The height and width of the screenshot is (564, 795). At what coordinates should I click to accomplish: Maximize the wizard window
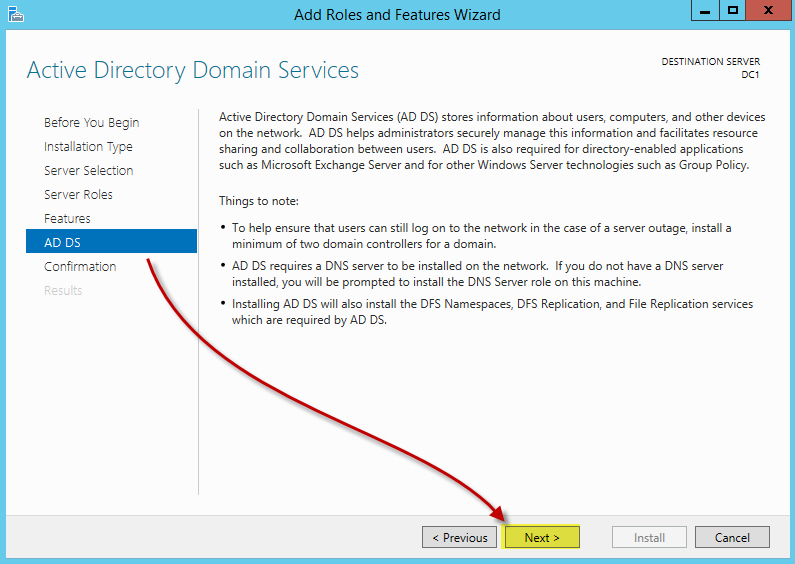[x=732, y=10]
